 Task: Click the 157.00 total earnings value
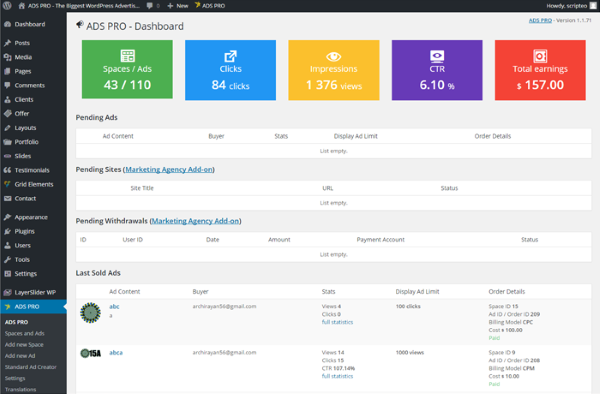point(544,85)
